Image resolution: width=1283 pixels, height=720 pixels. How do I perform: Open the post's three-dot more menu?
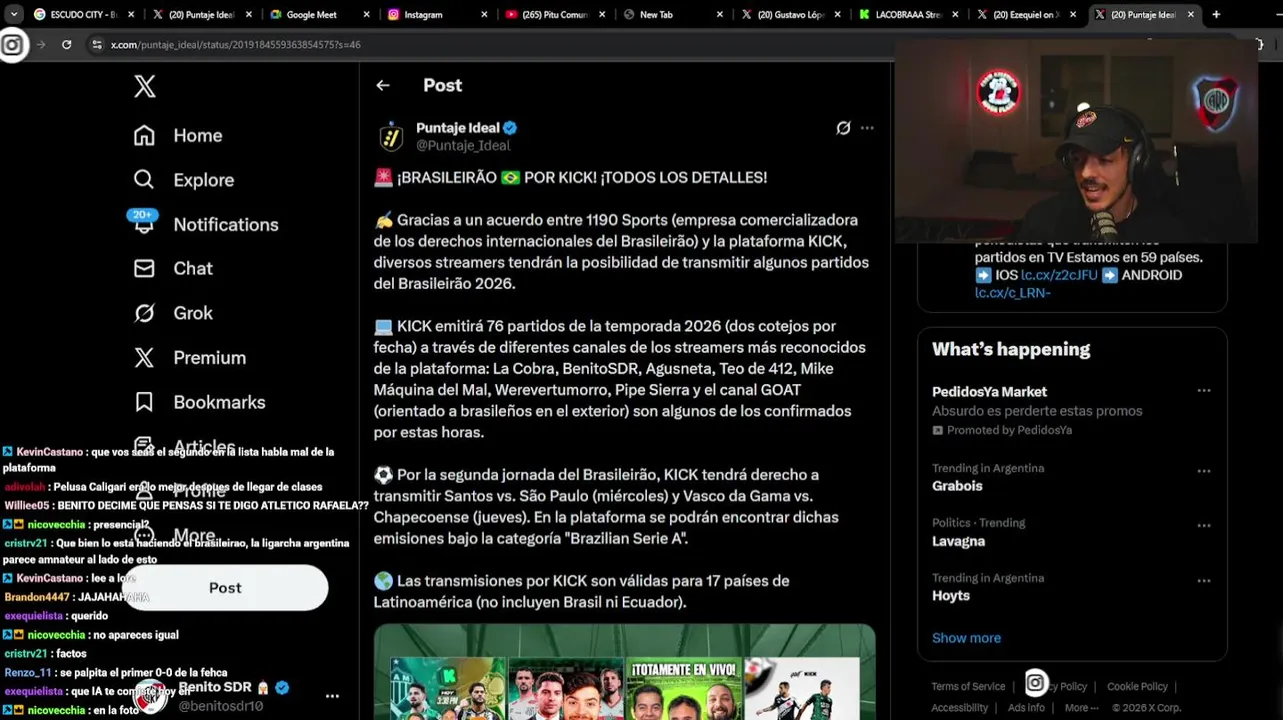[x=867, y=128]
